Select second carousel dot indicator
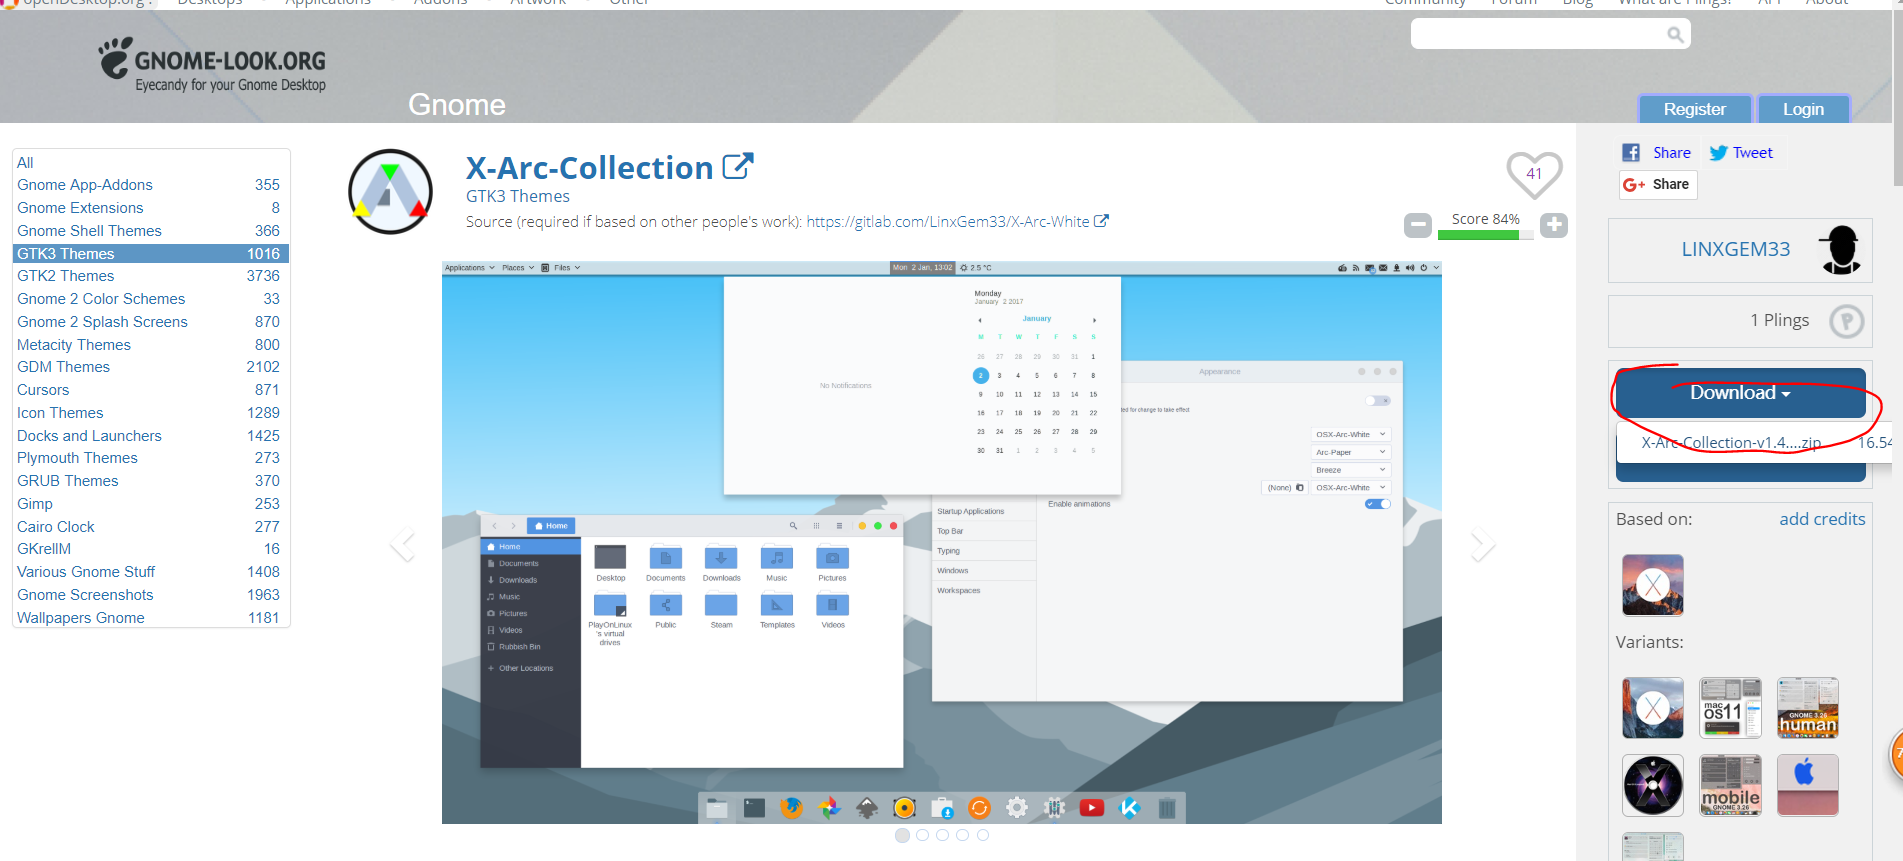The image size is (1903, 861). pyautogui.click(x=922, y=835)
